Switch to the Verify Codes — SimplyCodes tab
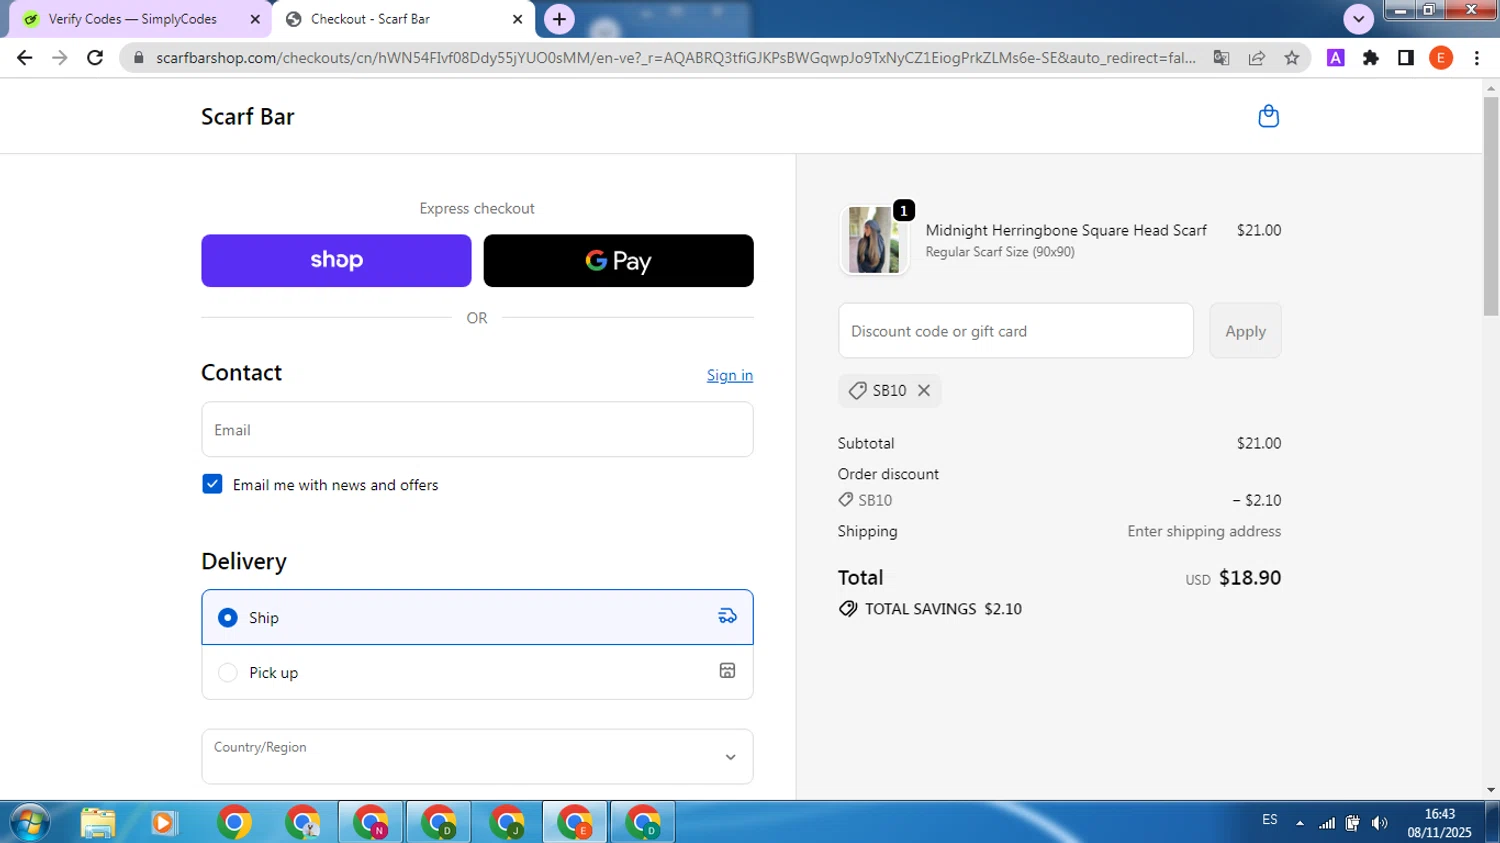The width and height of the screenshot is (1500, 843). click(x=138, y=19)
